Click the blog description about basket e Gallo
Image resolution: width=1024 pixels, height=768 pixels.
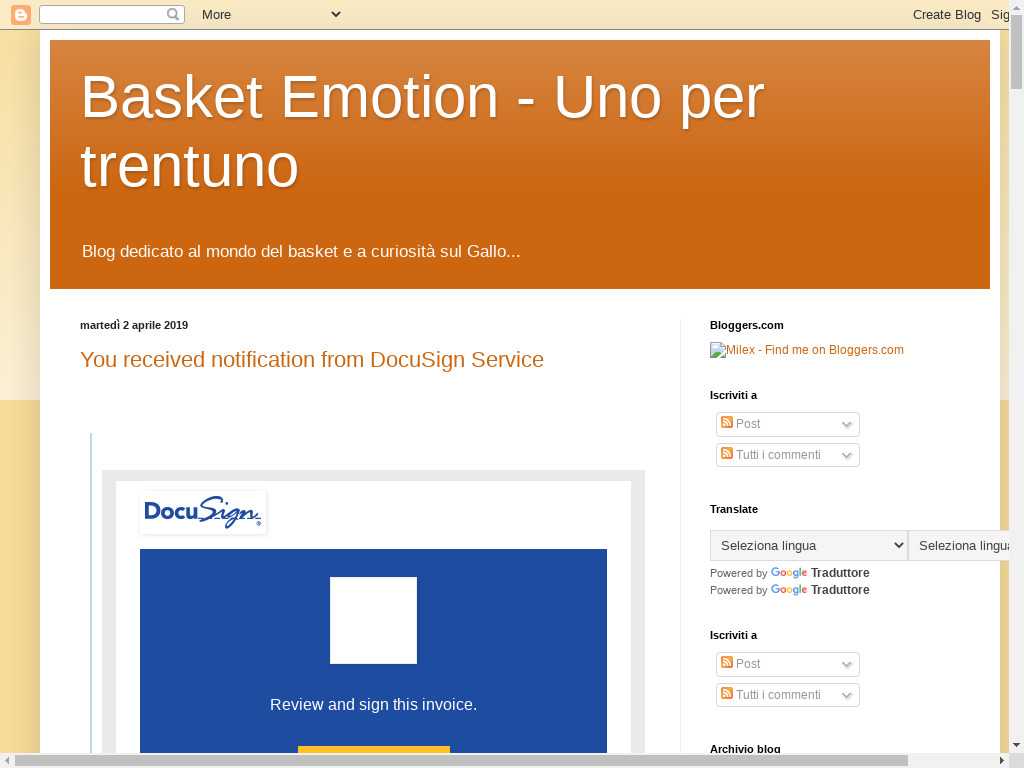click(301, 251)
